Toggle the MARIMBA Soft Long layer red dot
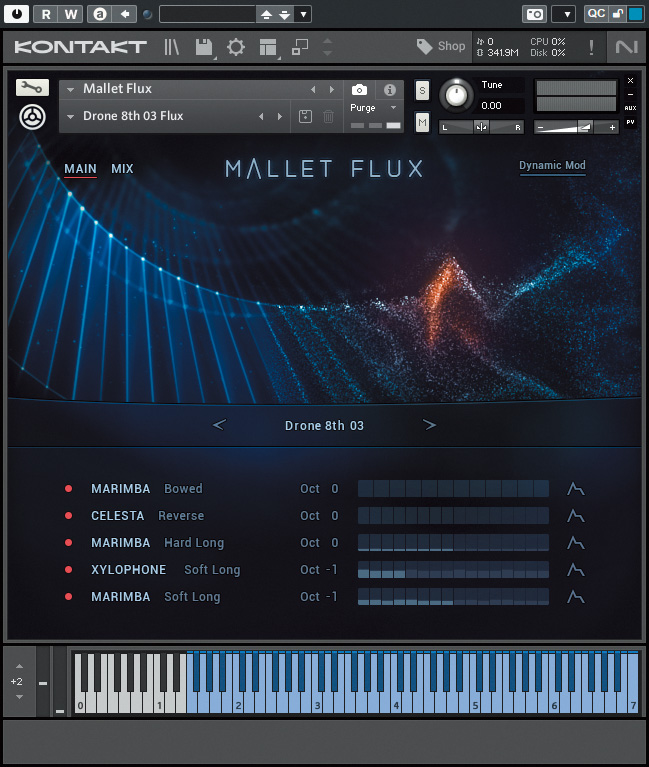649x767 pixels. tap(68, 597)
